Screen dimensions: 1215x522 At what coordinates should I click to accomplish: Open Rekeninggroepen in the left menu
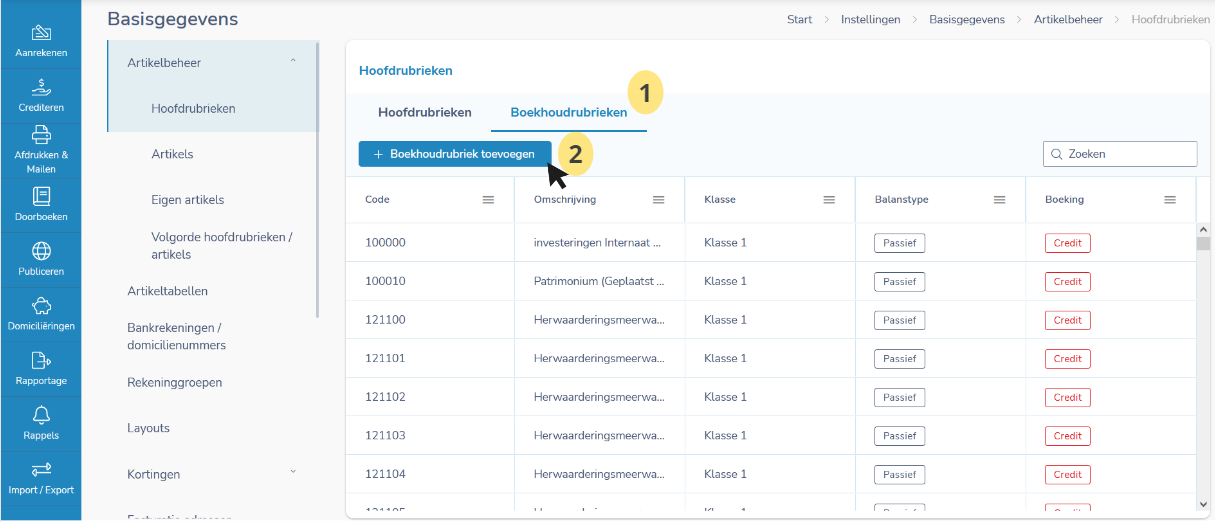point(175,382)
